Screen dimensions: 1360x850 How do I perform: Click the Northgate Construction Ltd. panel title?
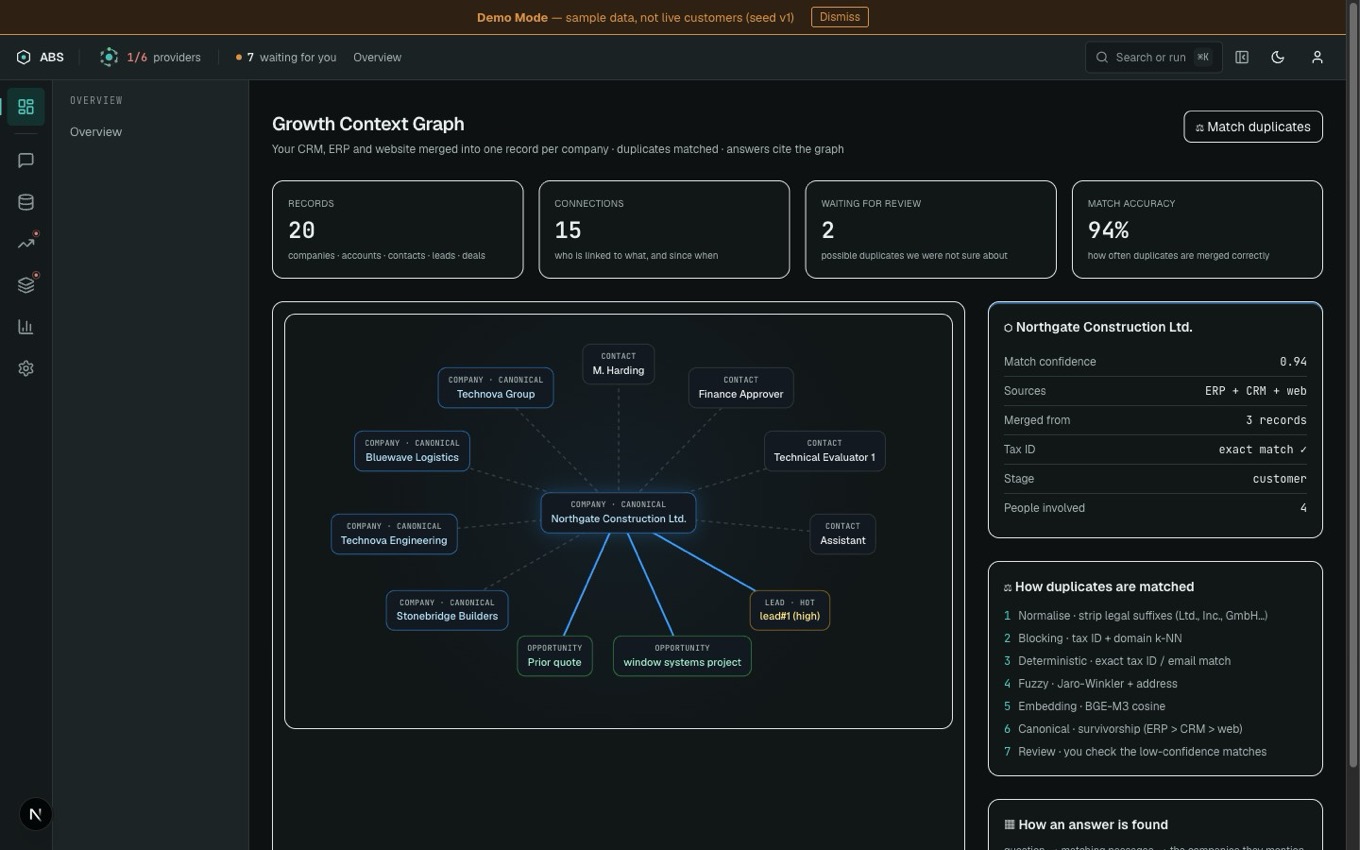coord(1104,327)
